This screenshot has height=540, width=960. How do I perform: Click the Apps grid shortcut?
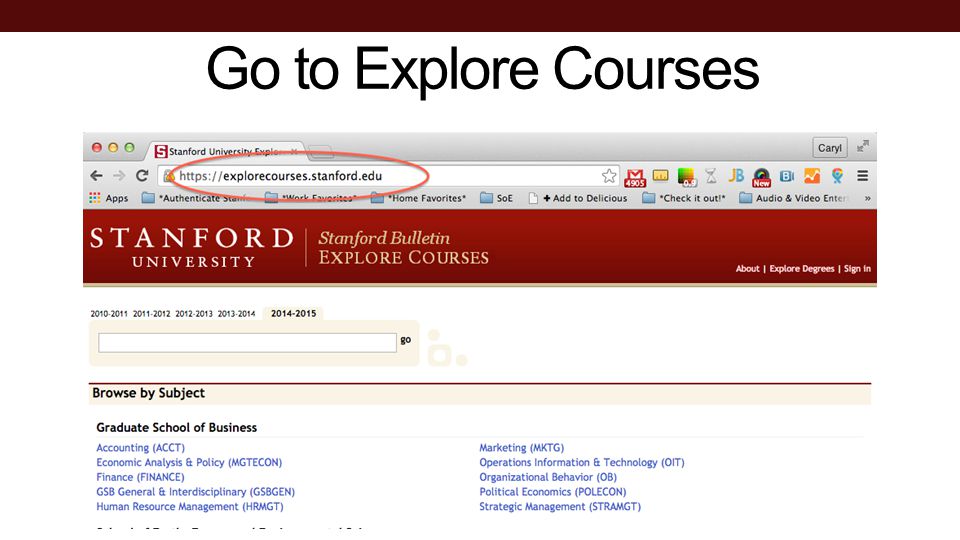tap(109, 198)
